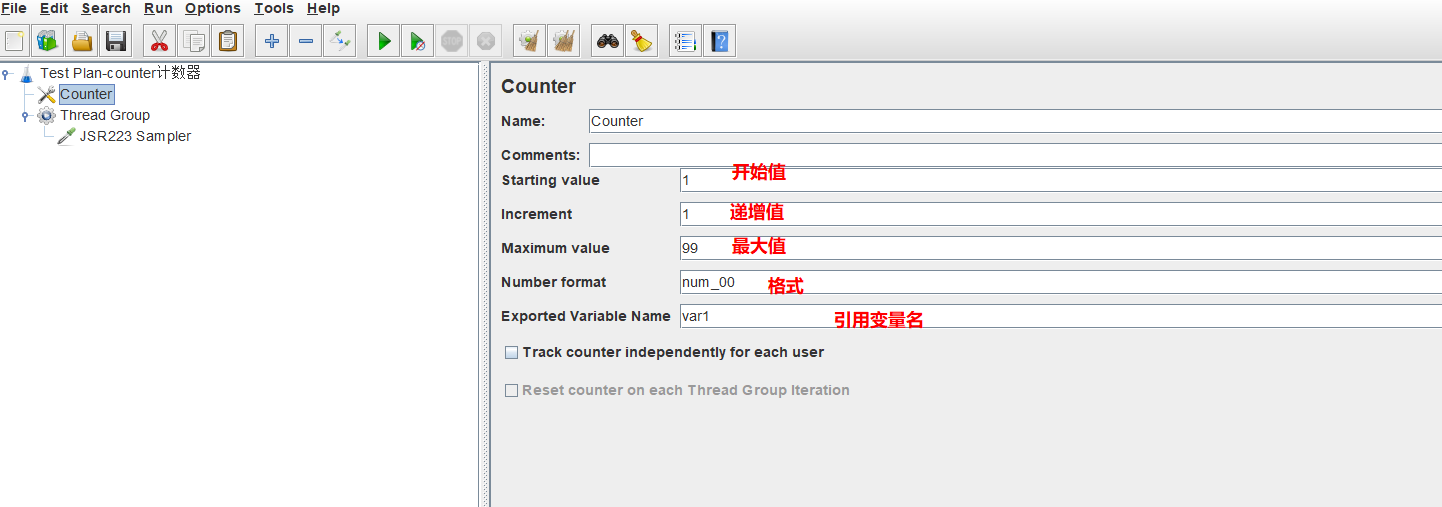Screen dimensions: 1442x507
Task: Select Thread Group in the tree
Action: tap(104, 116)
